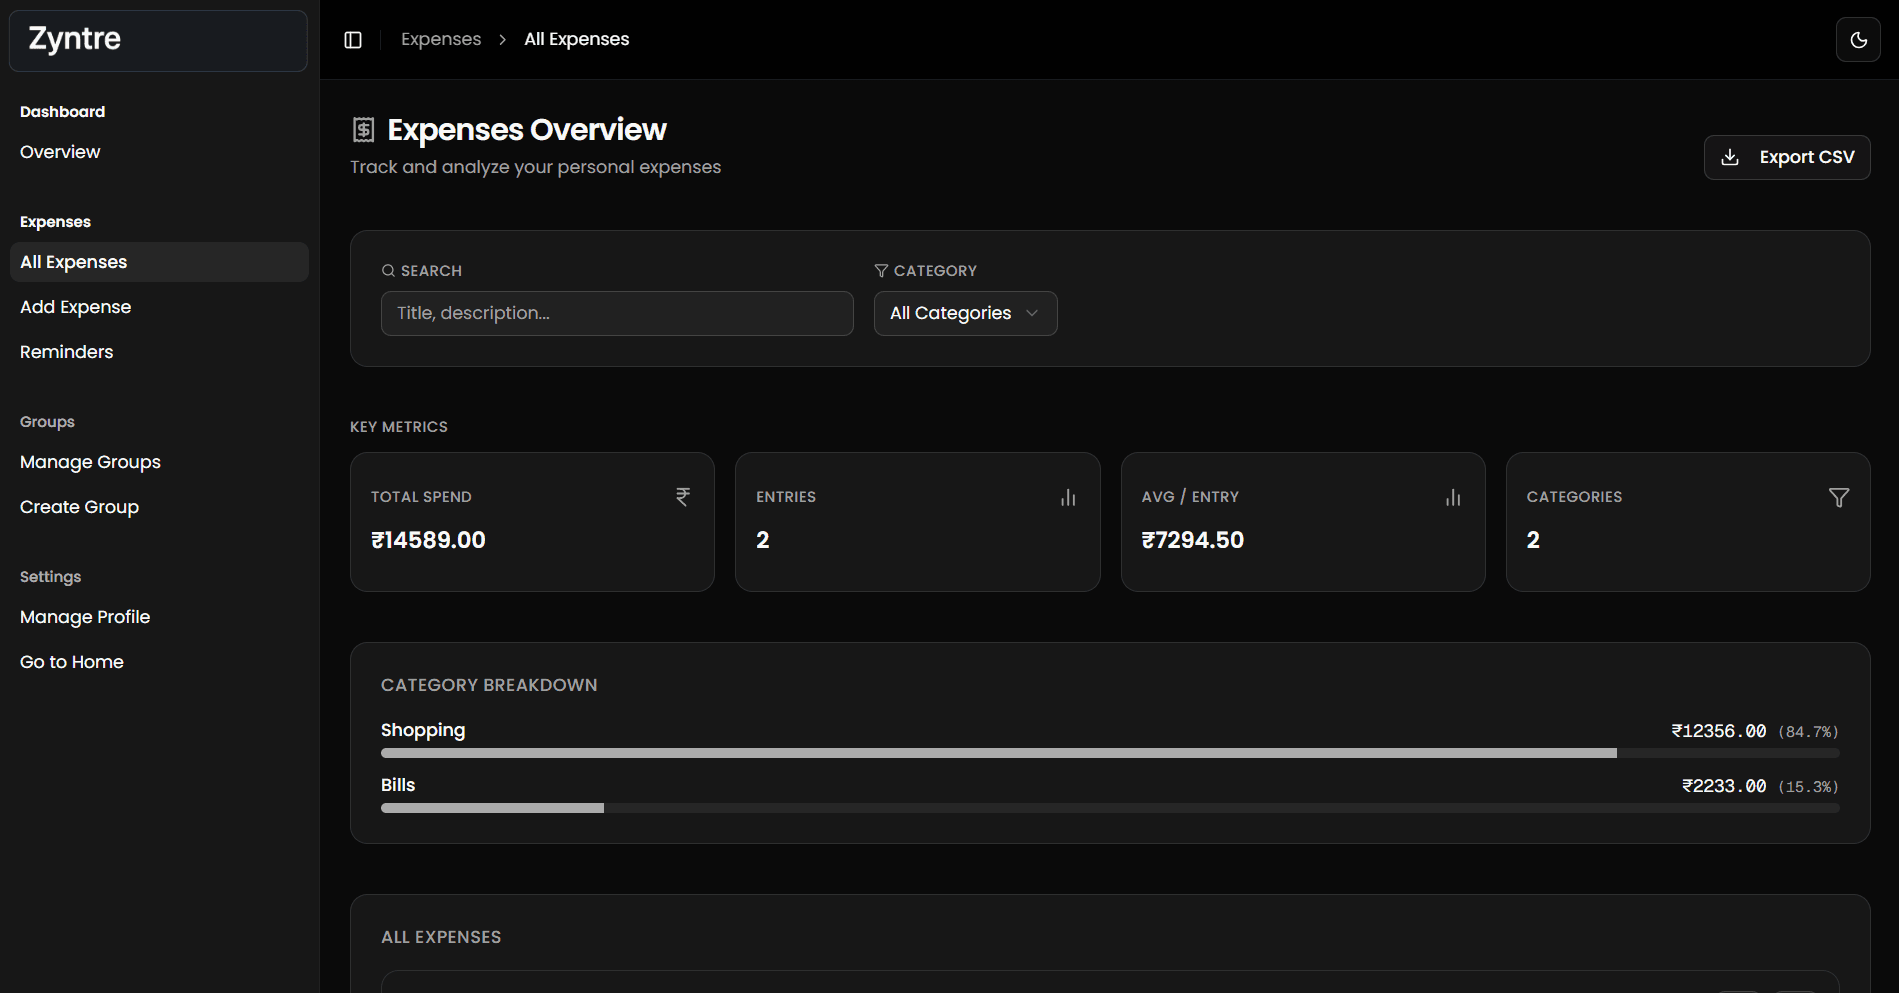Go to Reminders in the sidebar

[67, 352]
